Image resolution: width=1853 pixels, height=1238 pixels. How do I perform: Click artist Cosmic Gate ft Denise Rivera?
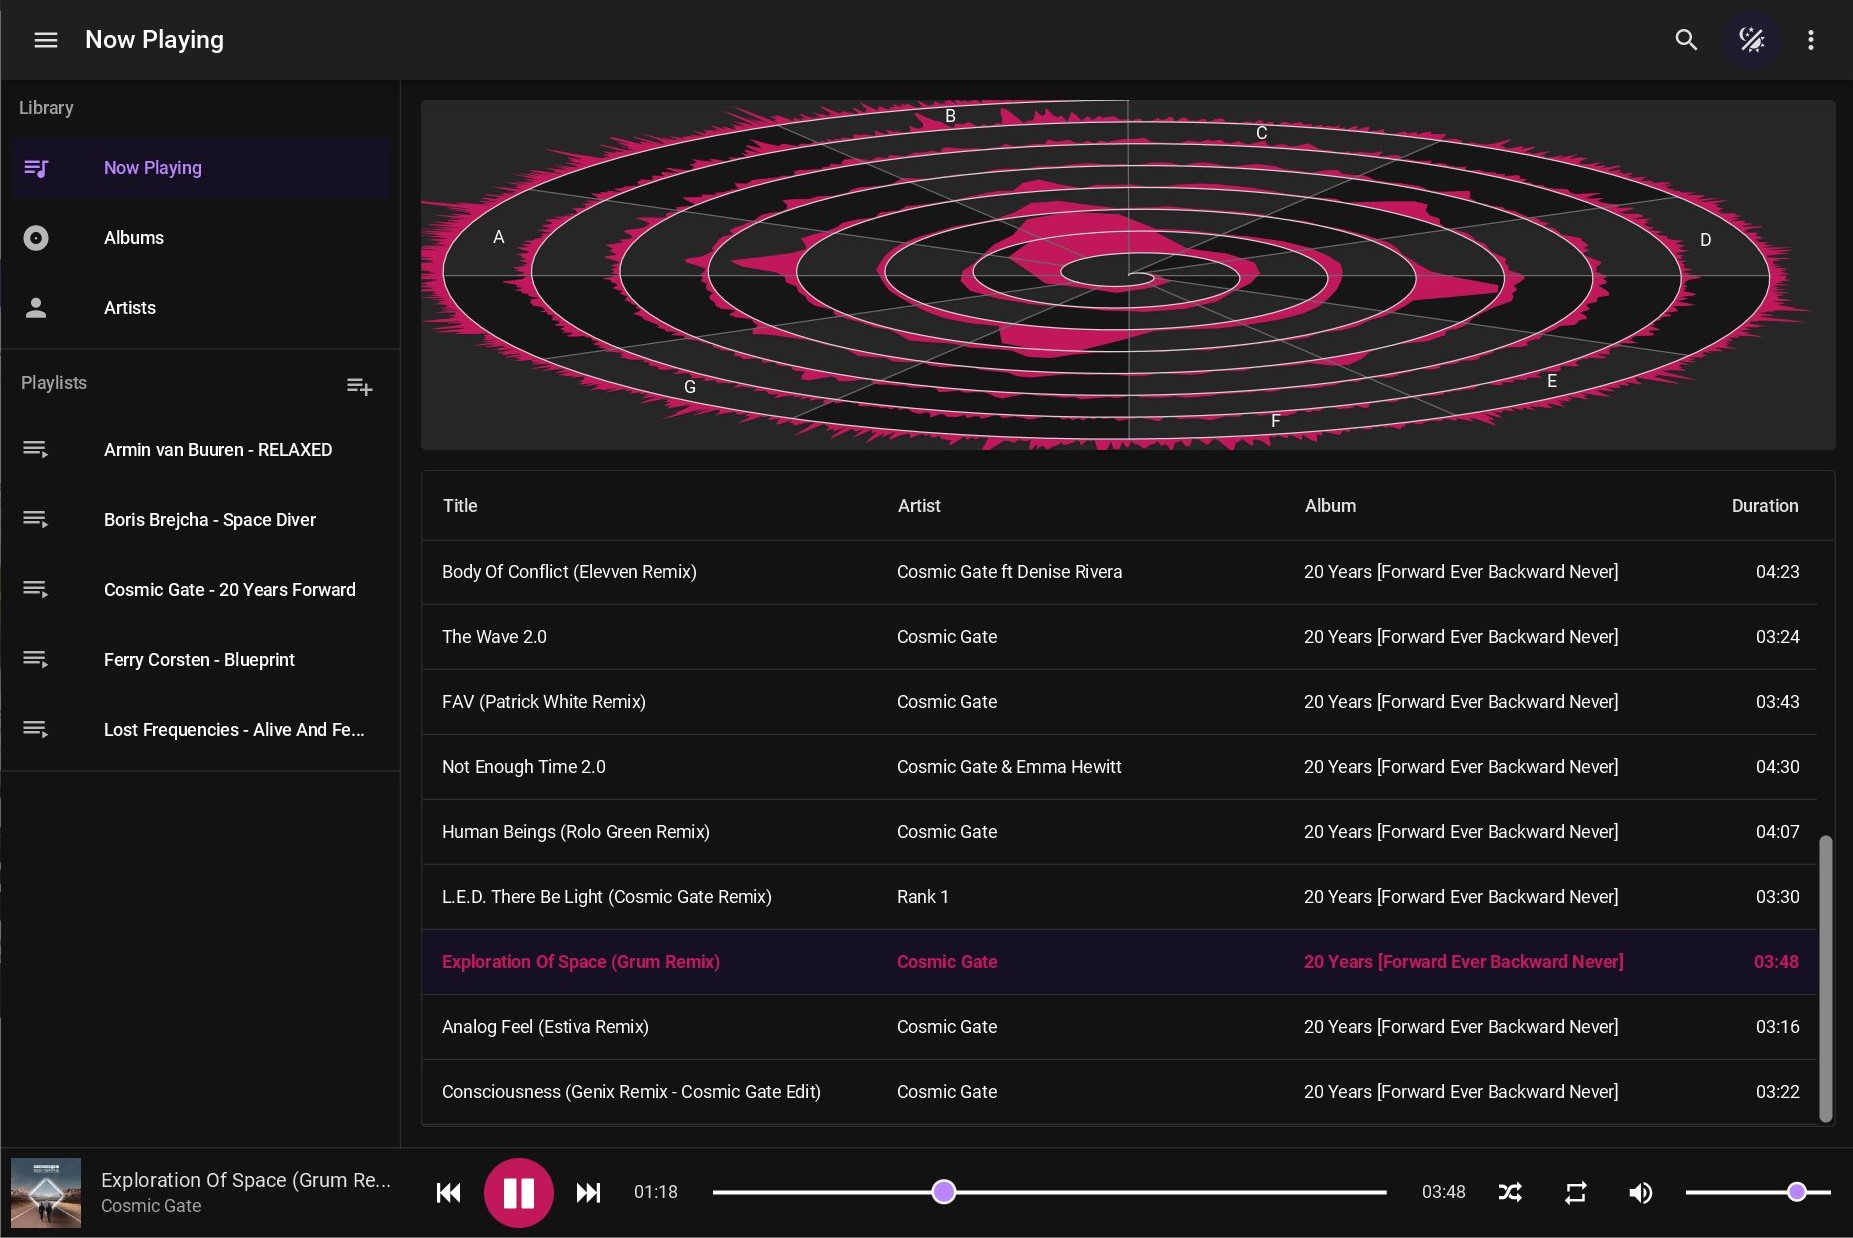click(x=1009, y=572)
